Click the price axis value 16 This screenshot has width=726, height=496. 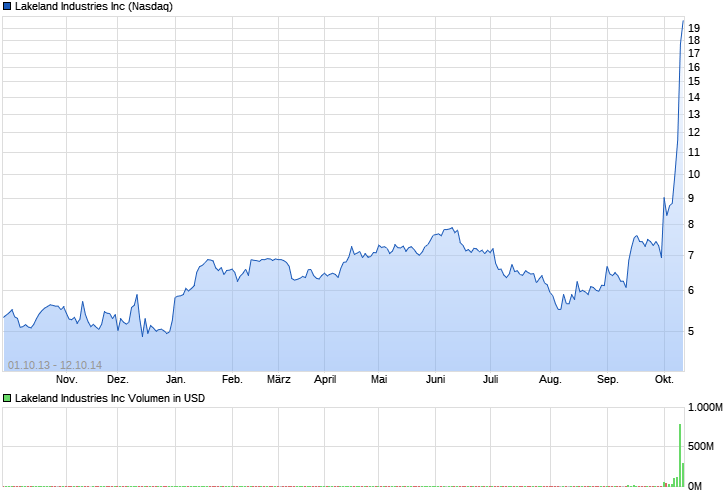pyautogui.click(x=694, y=68)
